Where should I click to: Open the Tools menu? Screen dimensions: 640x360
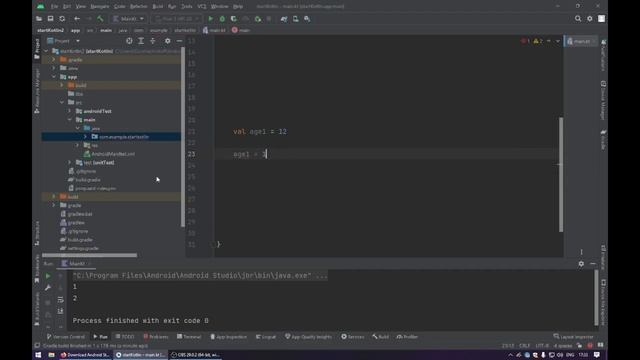click(x=187, y=7)
